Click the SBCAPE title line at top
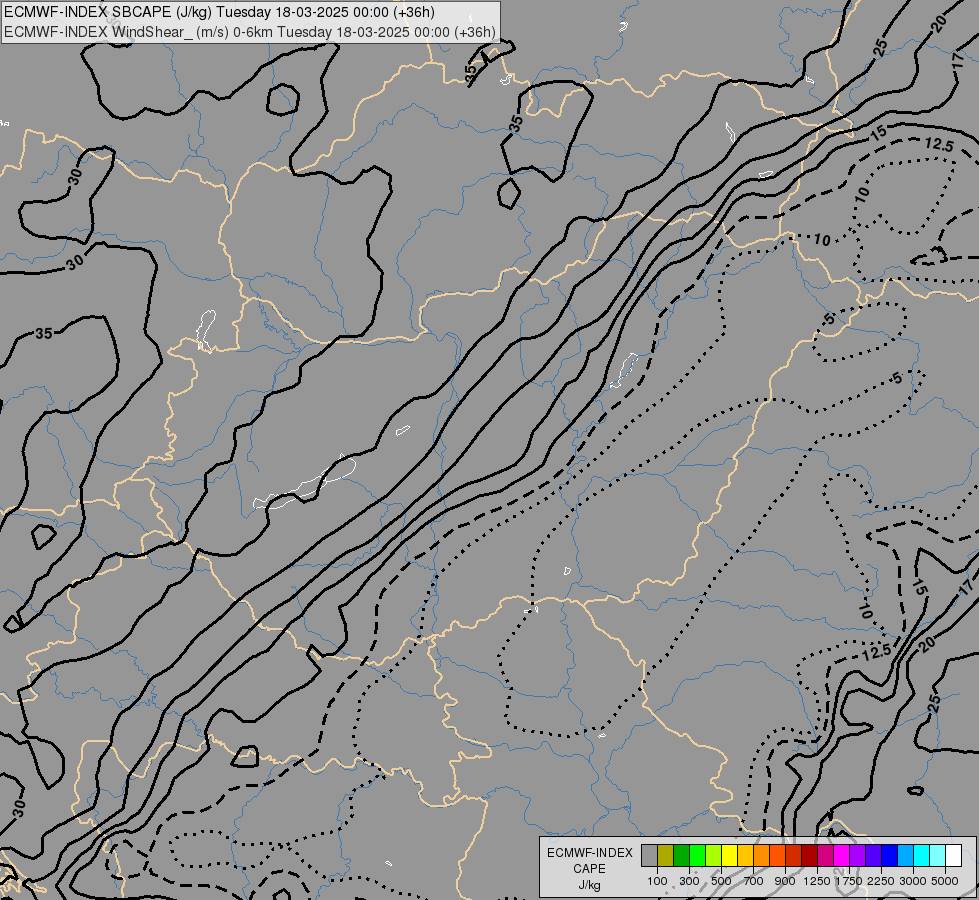The image size is (979, 900). tap(219, 12)
